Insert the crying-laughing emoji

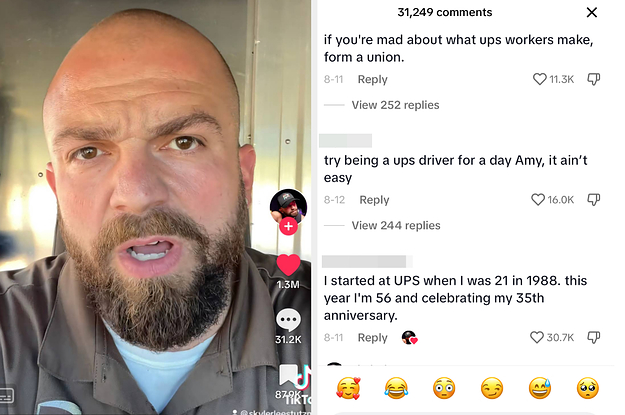pyautogui.click(x=396, y=388)
